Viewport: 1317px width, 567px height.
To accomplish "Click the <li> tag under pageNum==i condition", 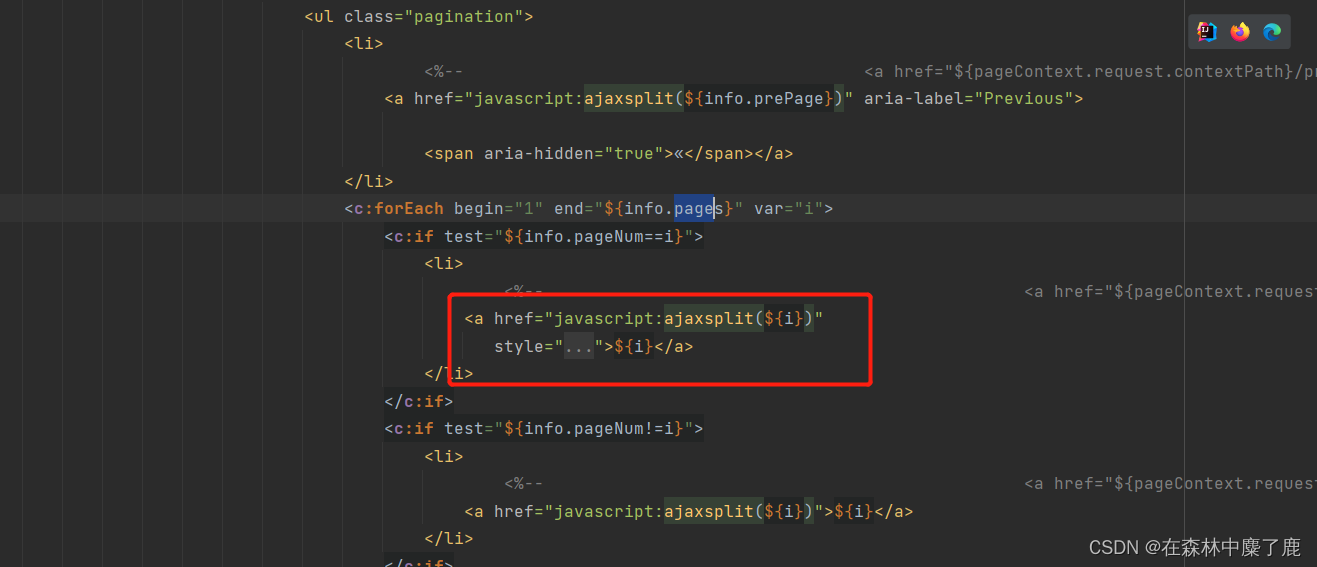I will coord(444,263).
